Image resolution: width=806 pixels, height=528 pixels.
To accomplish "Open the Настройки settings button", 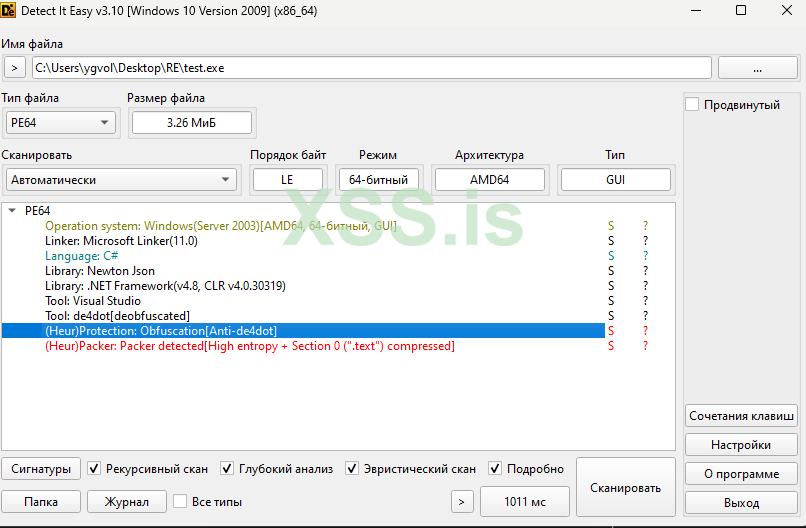I will coord(741,445).
